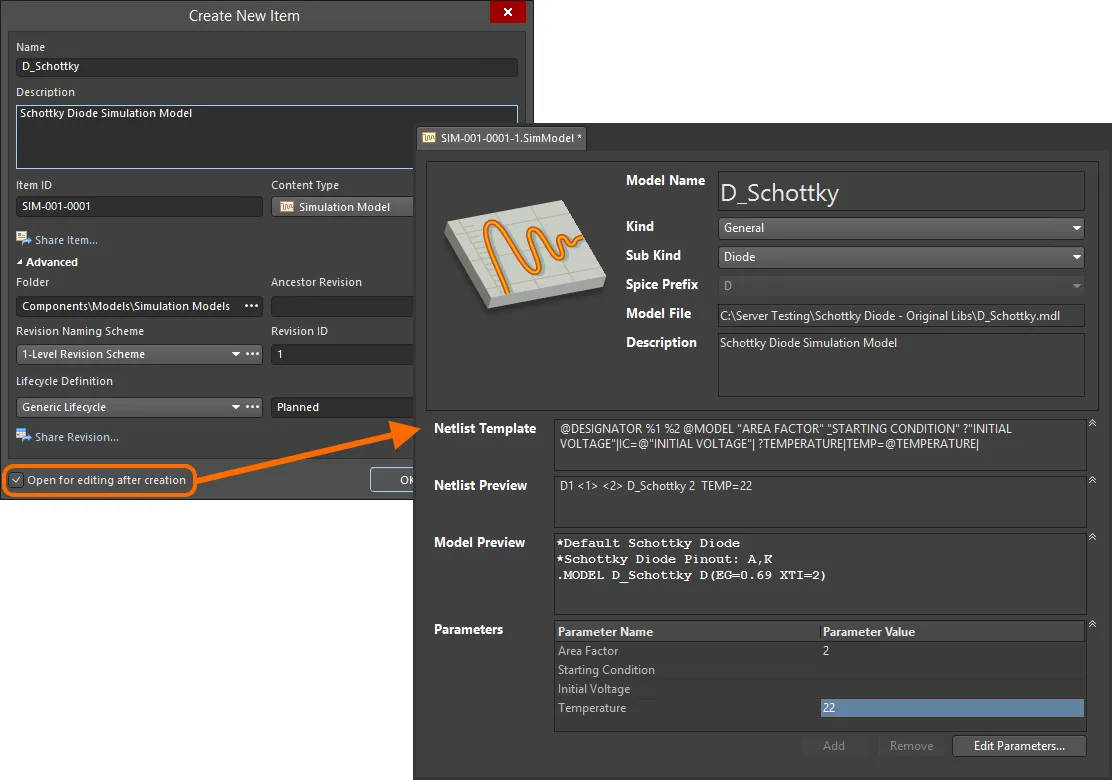Toggle Open for editing after creation
Screen dimensions: 1112x780
16,480
